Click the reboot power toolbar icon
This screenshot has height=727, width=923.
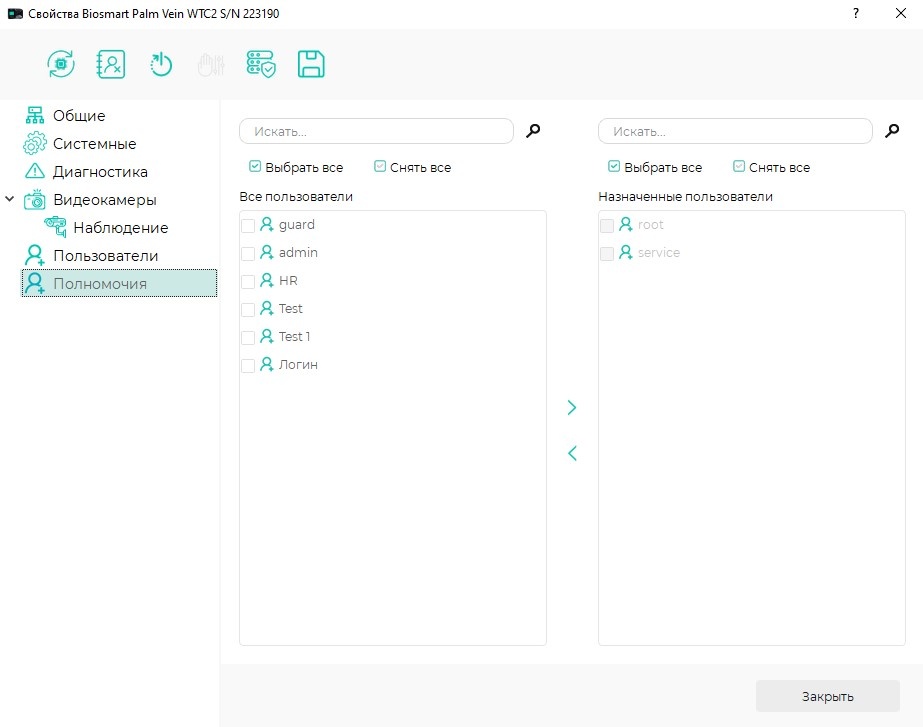point(161,64)
